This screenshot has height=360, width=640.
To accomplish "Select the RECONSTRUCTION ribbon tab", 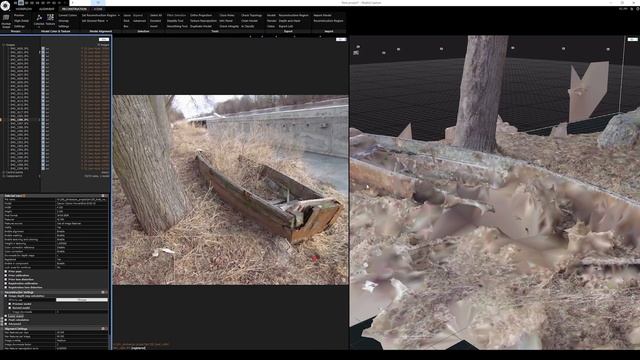I will click(x=74, y=9).
